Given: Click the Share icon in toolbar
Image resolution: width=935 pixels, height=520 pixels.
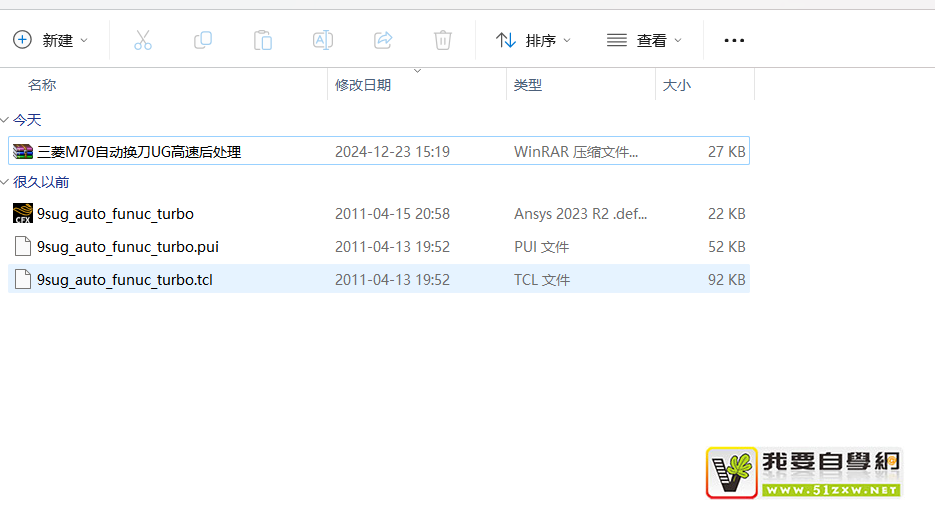Looking at the screenshot, I should (x=383, y=40).
